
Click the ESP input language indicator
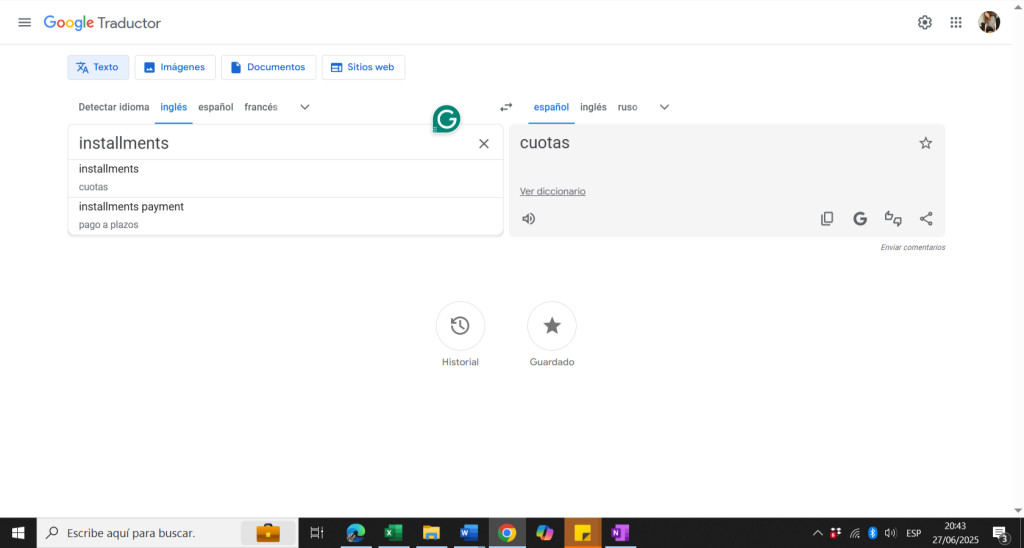(914, 533)
